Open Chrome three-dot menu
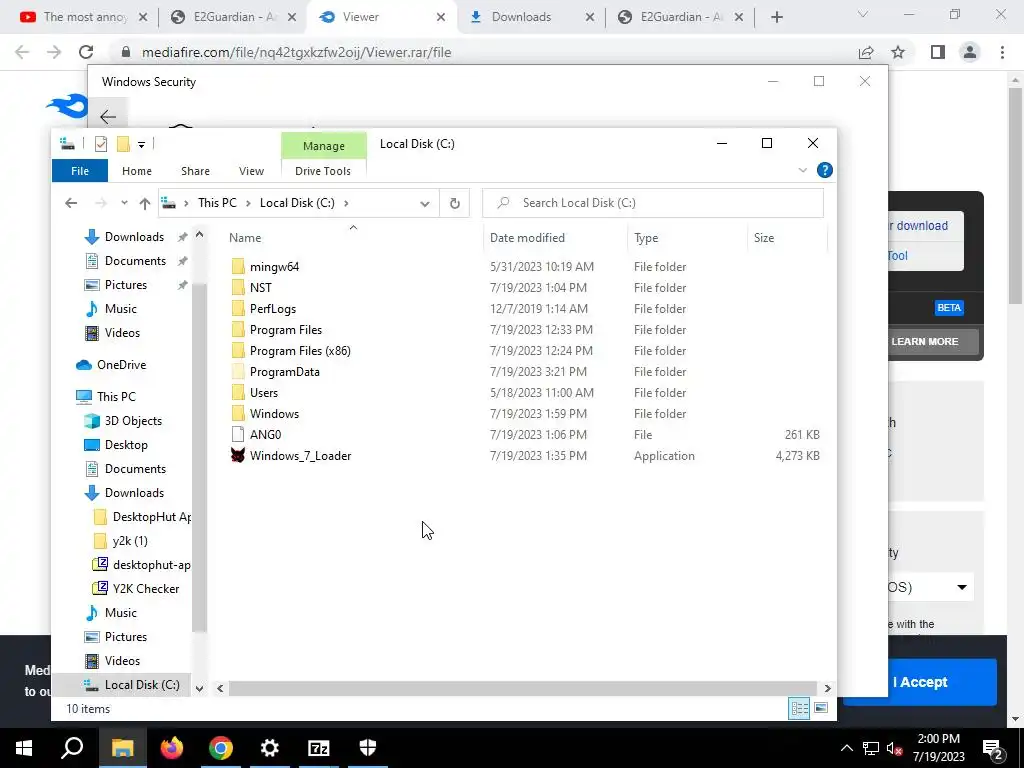This screenshot has height=768, width=1024. [1002, 52]
